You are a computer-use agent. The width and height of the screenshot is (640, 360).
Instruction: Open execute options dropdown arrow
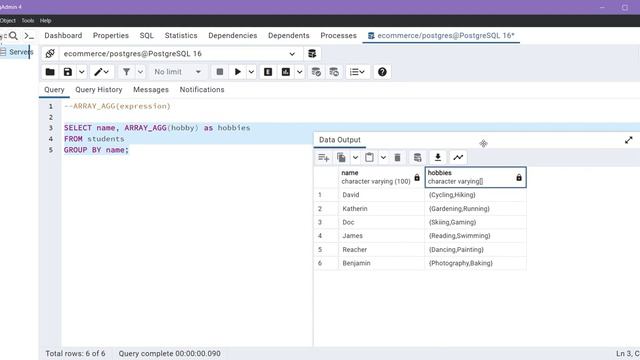click(x=251, y=72)
